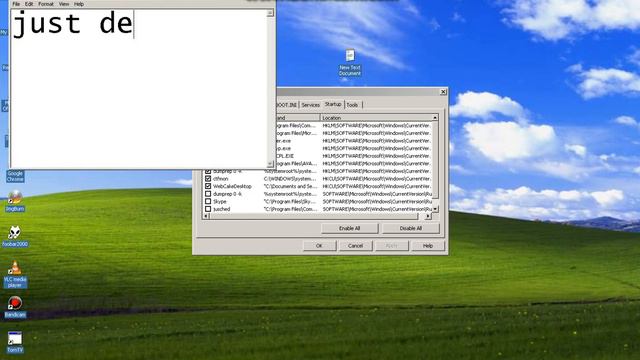640x360 pixels.
Task: Open Notepad's Help menu
Action: 79,4
